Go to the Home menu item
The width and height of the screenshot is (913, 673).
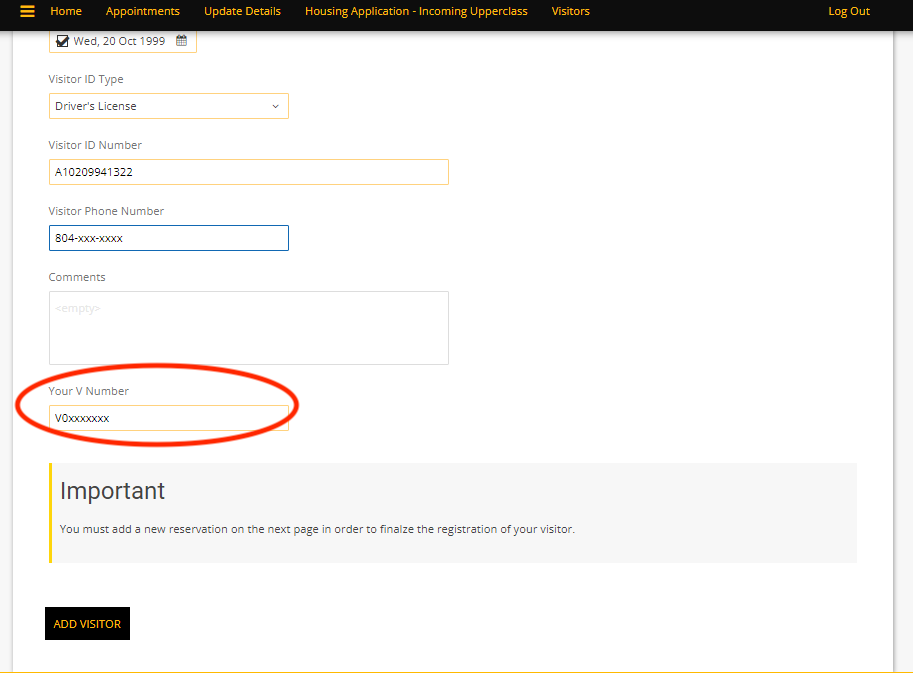66,11
